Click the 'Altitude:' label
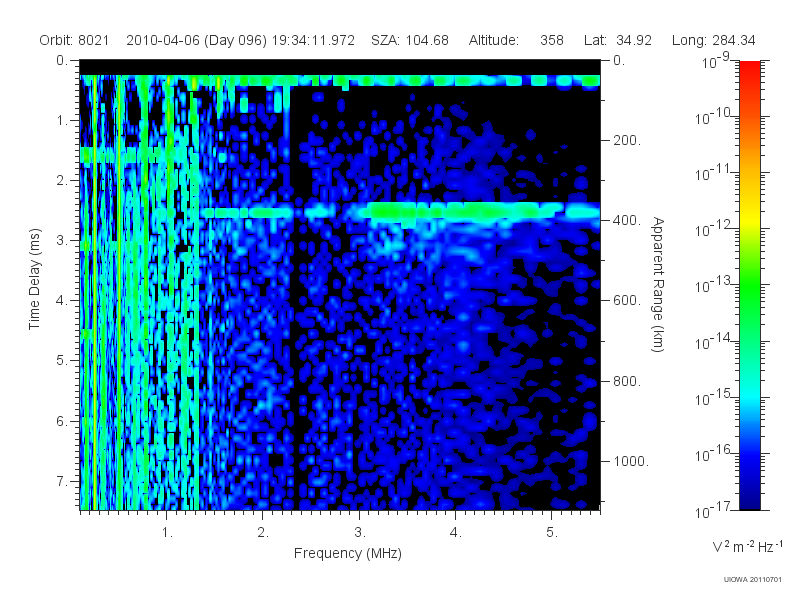 pos(493,40)
